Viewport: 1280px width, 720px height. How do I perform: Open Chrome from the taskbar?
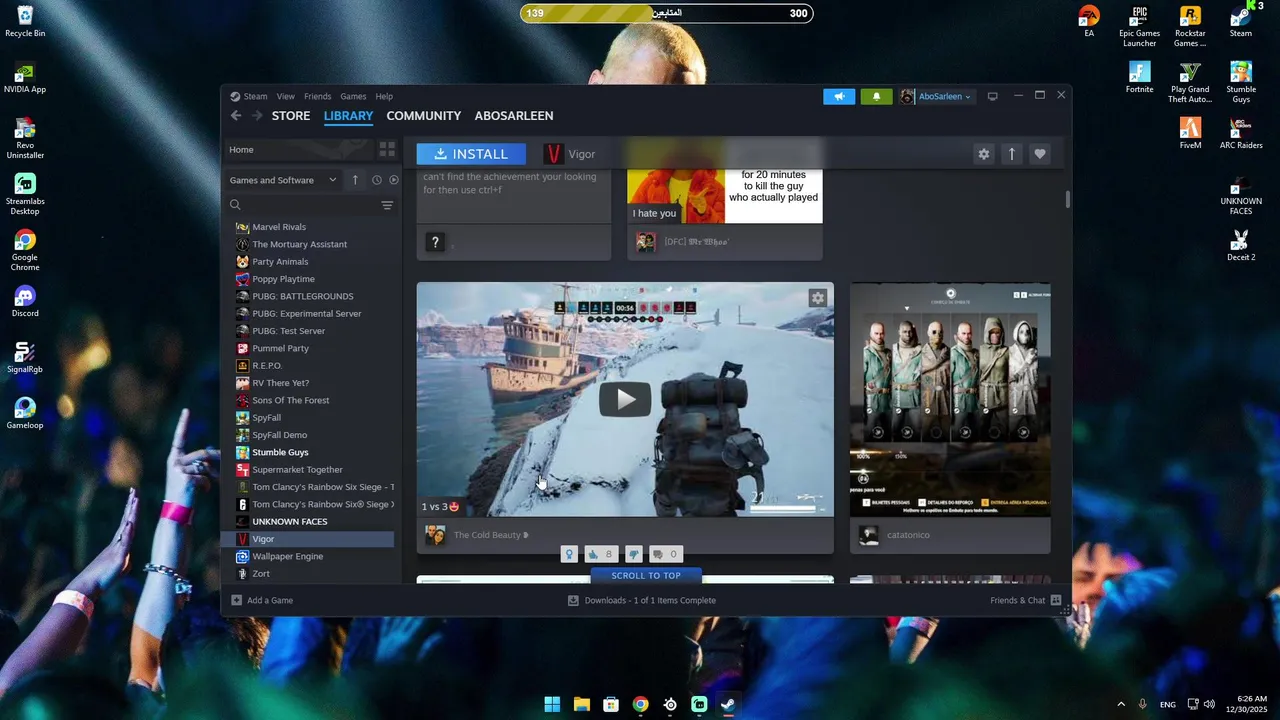coord(640,704)
